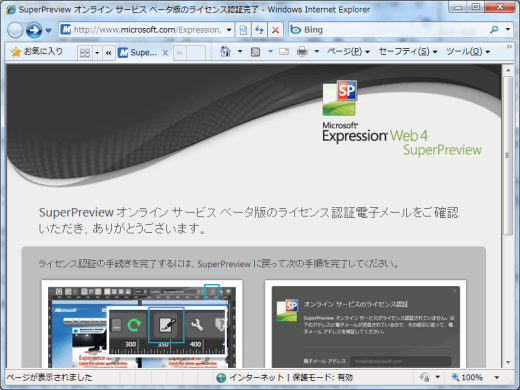This screenshot has height=390, width=520.
Task: Open the ツール(O) menu
Action: [x=468, y=51]
